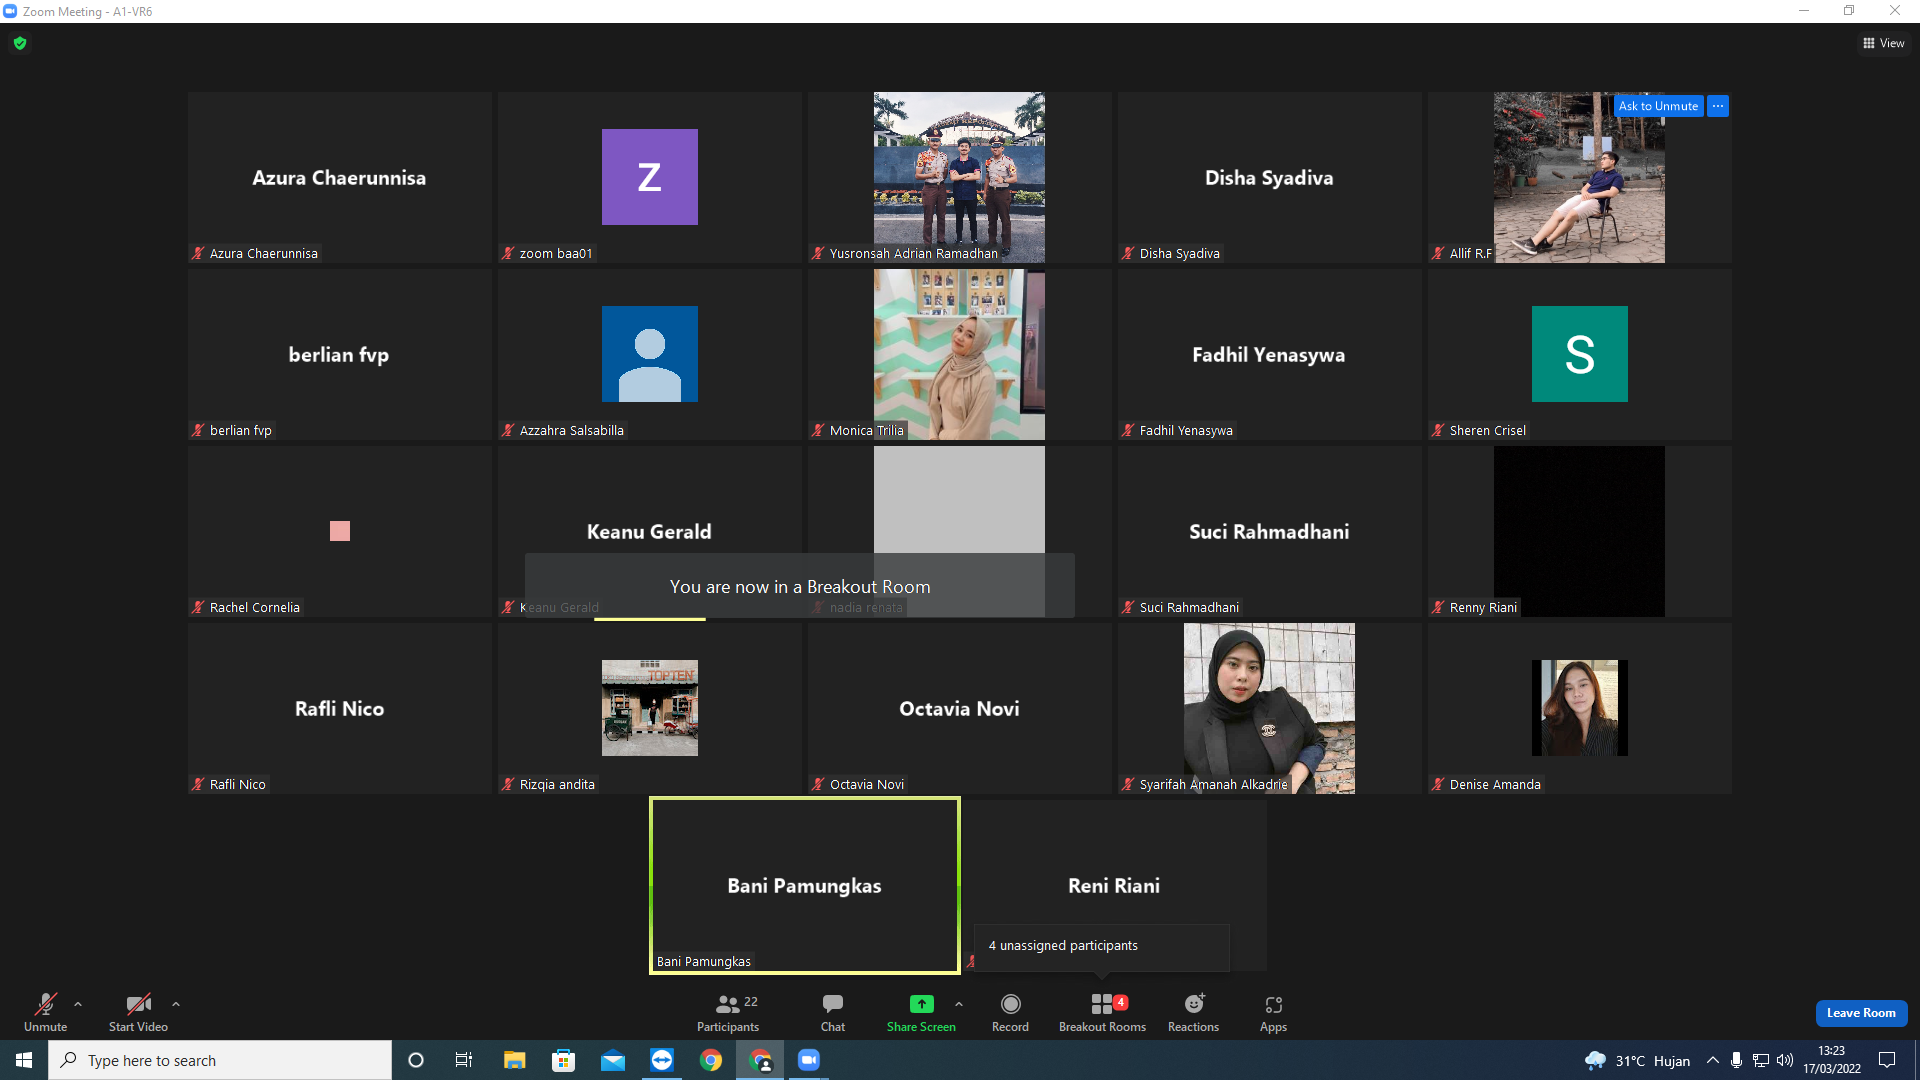1920x1080 pixels.
Task: Click the green Share Screen icon
Action: click(x=921, y=1004)
